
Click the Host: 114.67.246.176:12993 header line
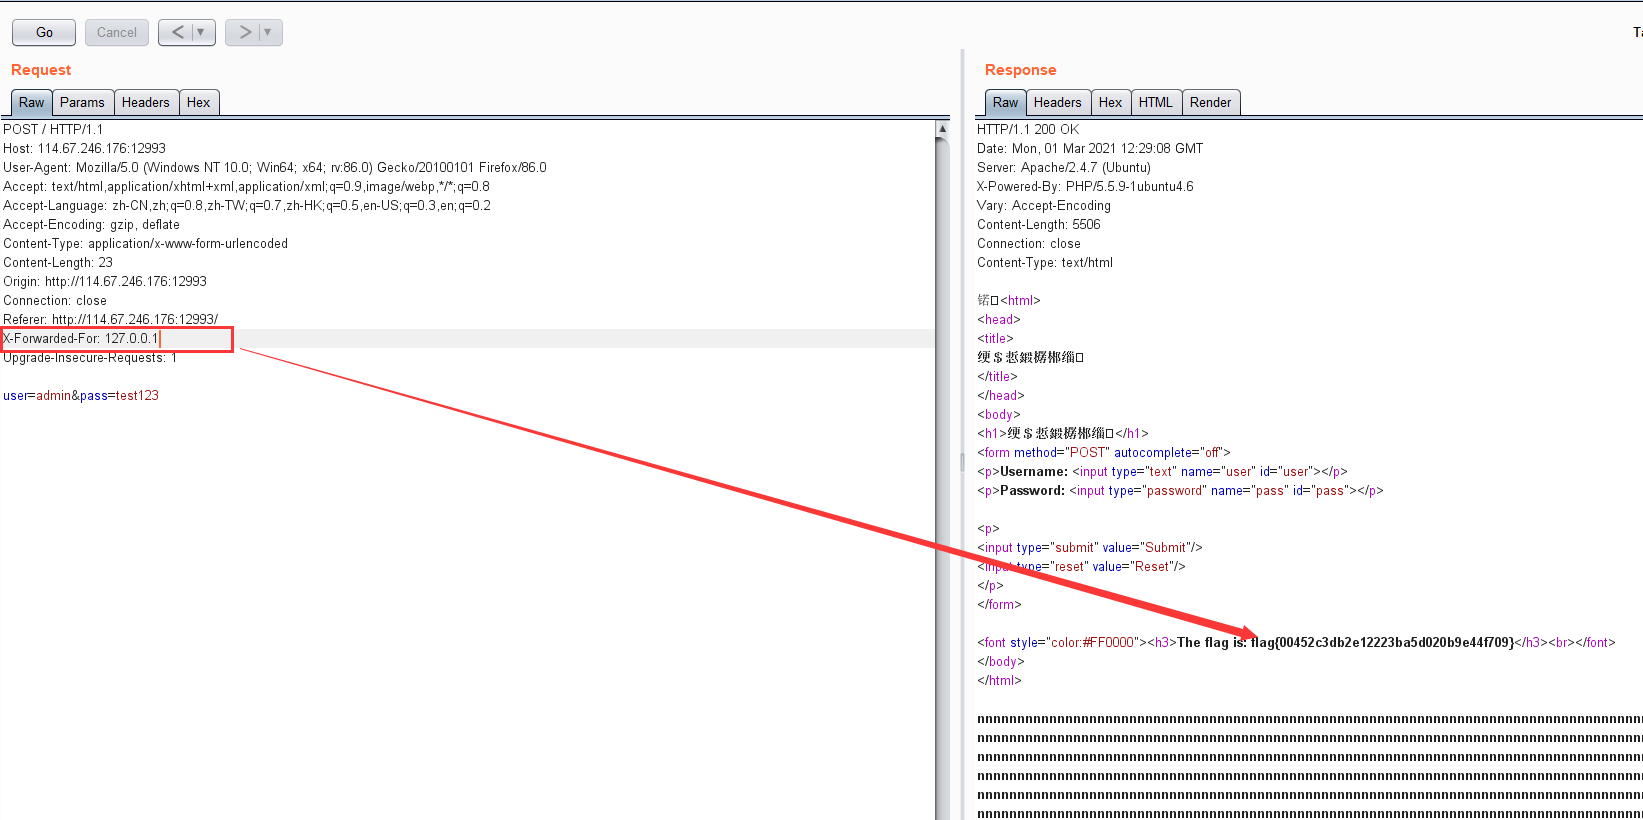pos(85,148)
